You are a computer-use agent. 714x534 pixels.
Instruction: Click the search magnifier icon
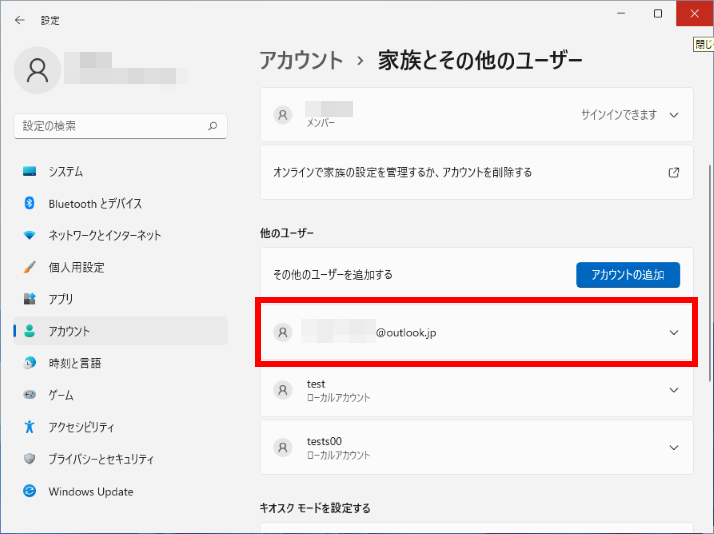pos(212,126)
